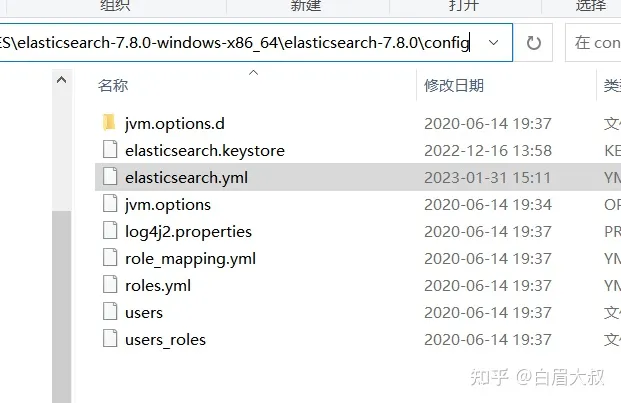621x403 pixels.
Task: Click the sort arrow above the 名称 column
Action: (253, 72)
